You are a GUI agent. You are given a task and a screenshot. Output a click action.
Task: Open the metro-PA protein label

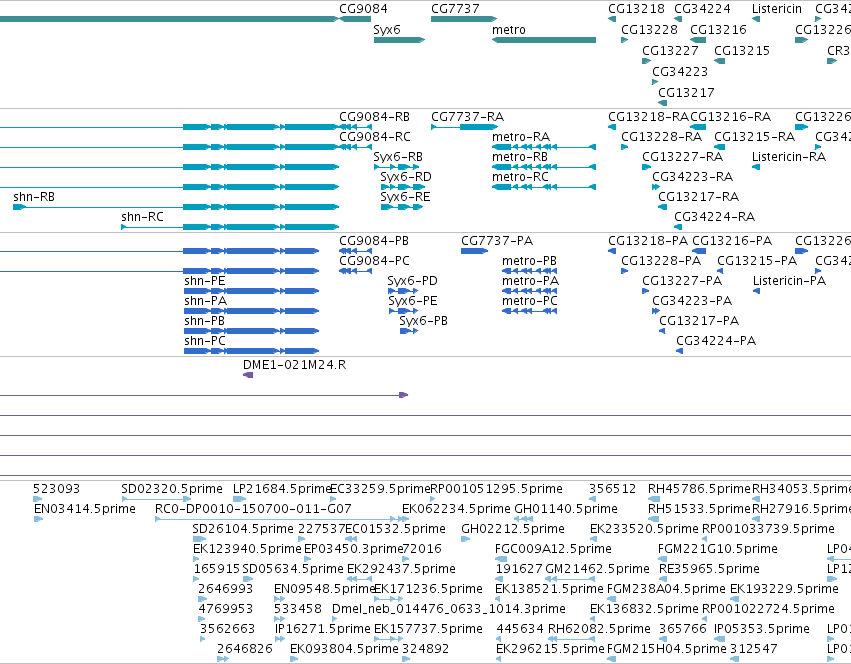(x=530, y=281)
